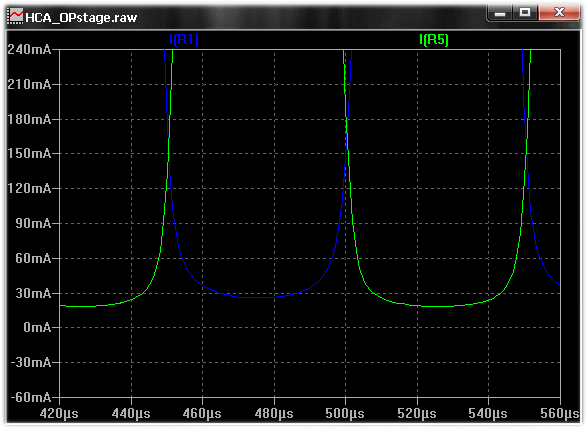Click the 500µs time axis label
This screenshot has width=587, height=428.
(x=345, y=414)
